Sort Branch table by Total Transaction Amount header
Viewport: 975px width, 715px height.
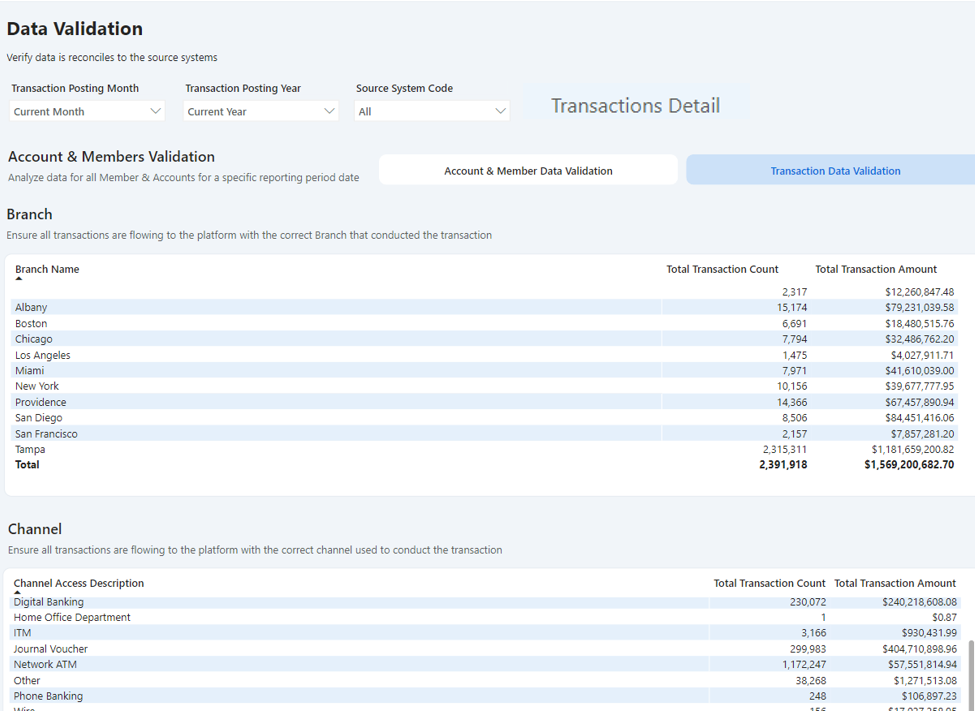875,269
